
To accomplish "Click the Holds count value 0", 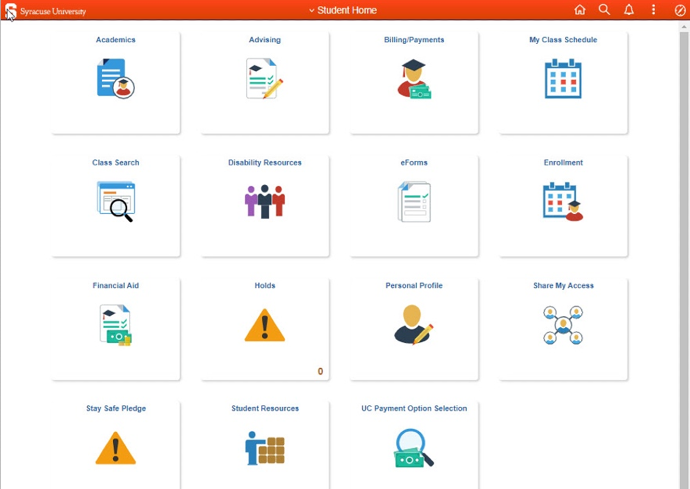I will click(x=320, y=371).
